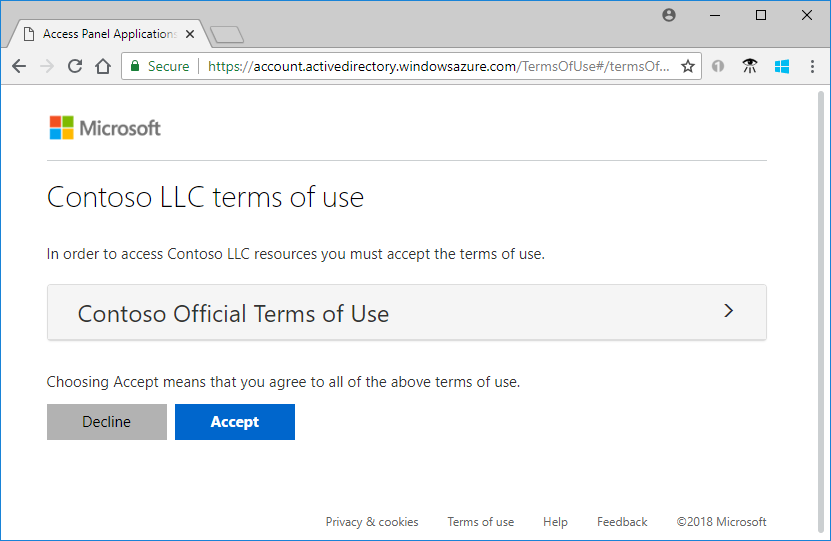Open the Privacy & cookies link
831x541 pixels.
[372, 522]
